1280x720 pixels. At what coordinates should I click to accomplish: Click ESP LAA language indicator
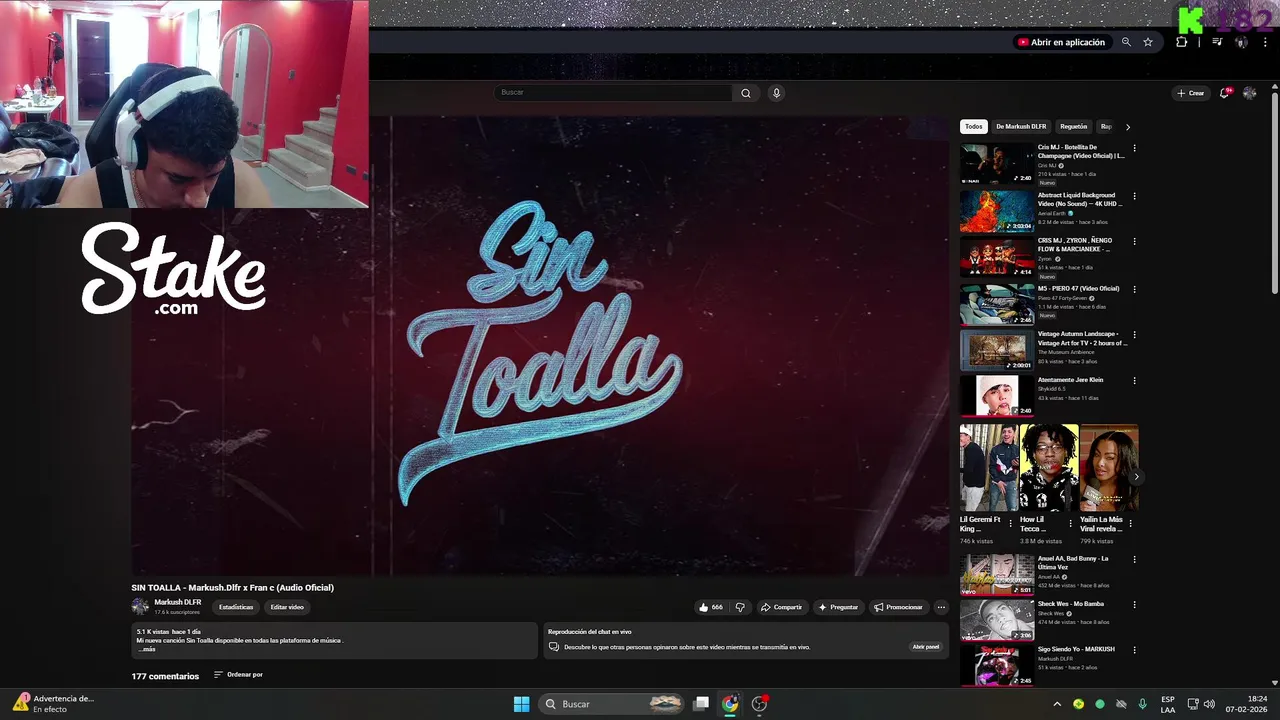(1168, 704)
